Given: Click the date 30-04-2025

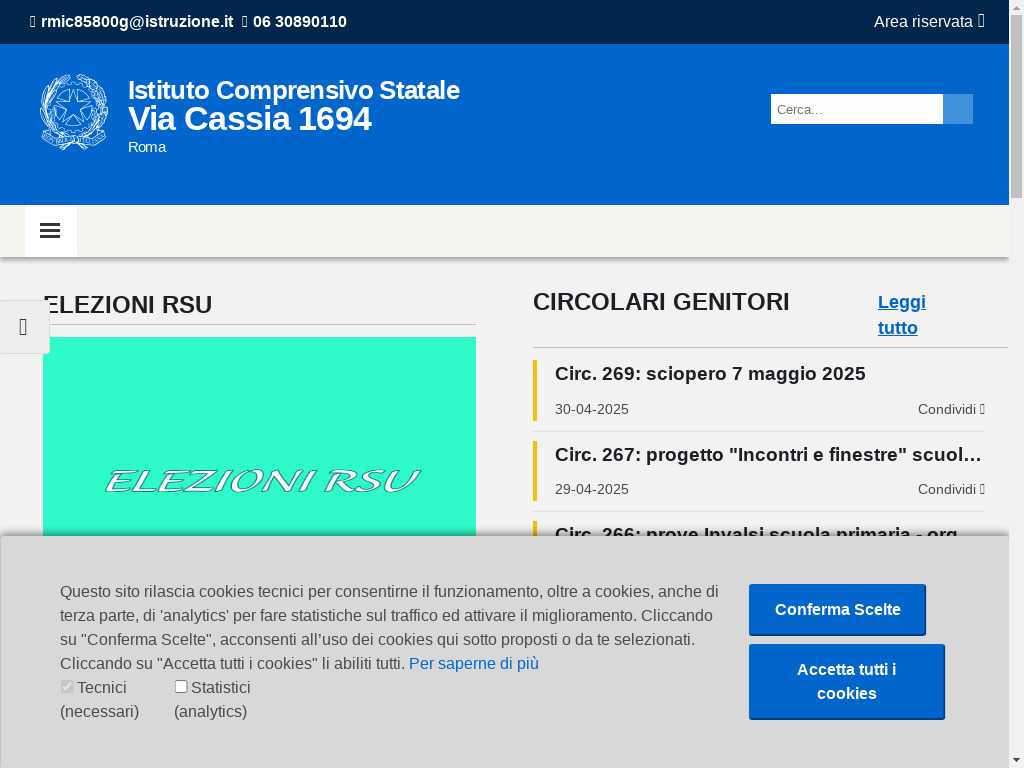Looking at the screenshot, I should point(592,409).
